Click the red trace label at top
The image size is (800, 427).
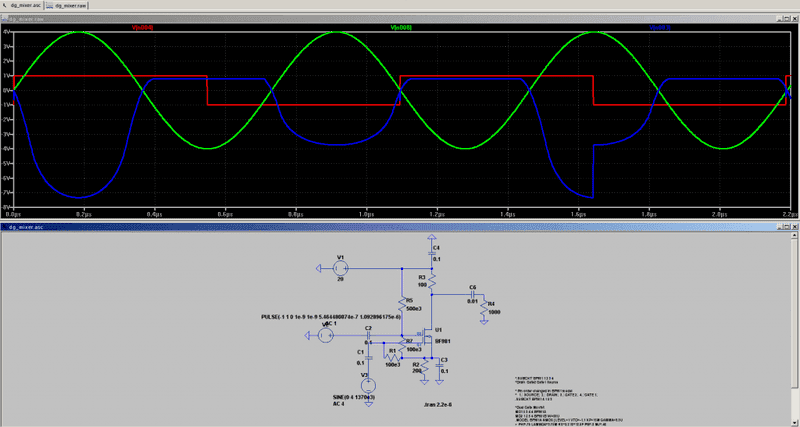(142, 28)
